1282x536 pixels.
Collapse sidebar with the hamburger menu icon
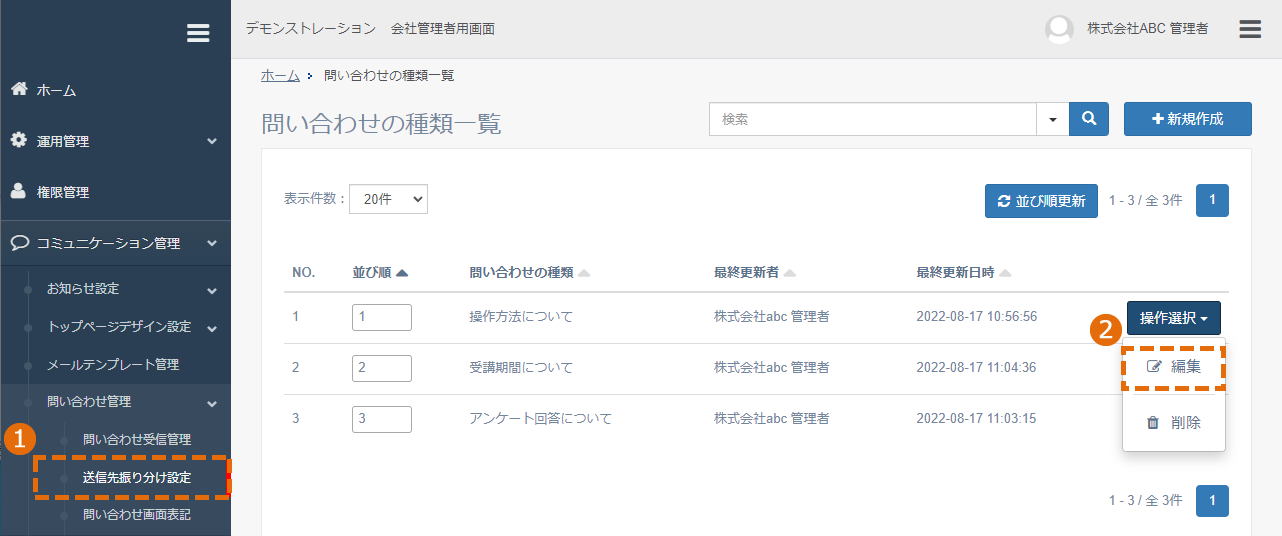pos(198,33)
